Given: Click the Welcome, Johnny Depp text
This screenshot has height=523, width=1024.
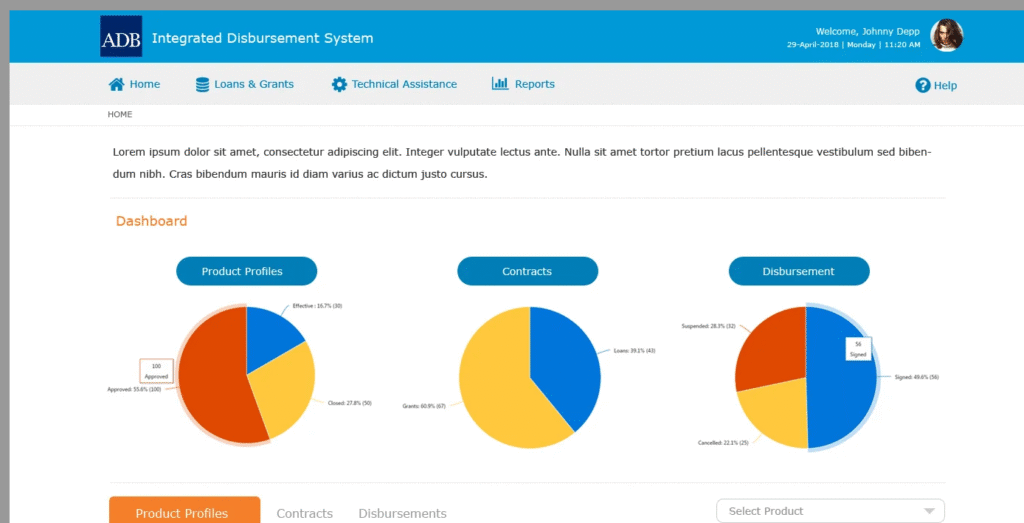Looking at the screenshot, I should 867,31.
